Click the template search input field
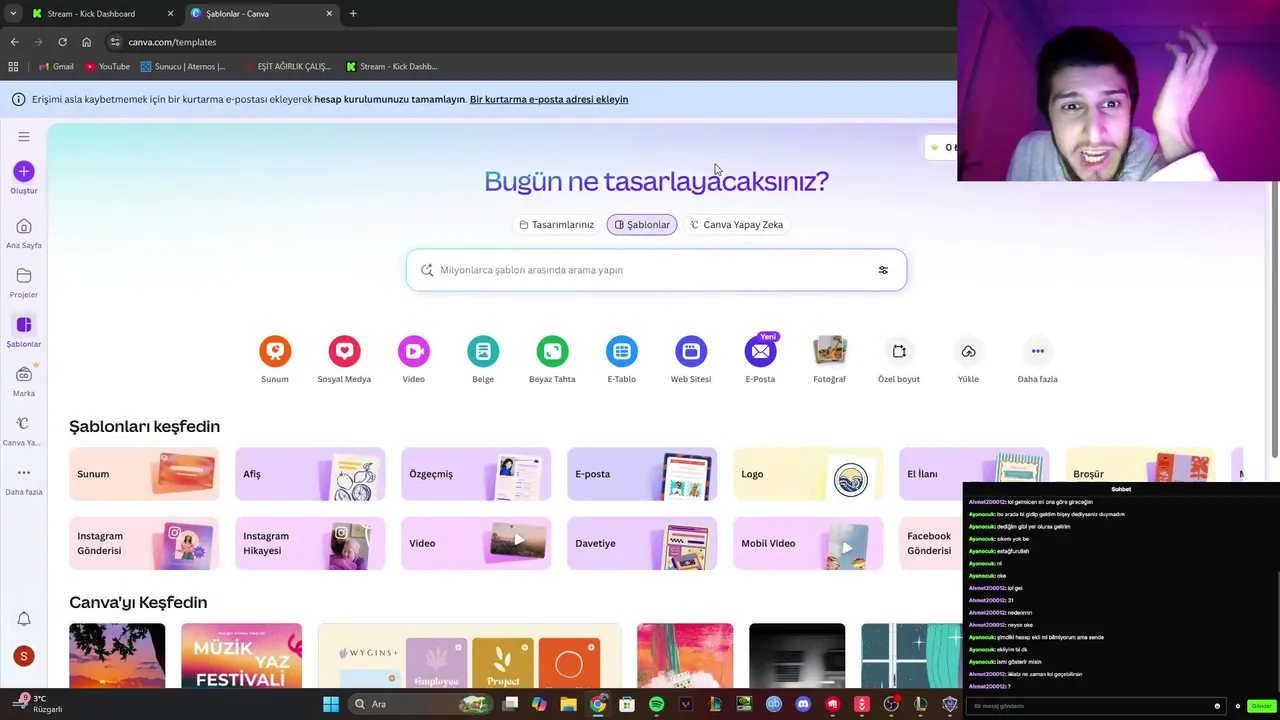Screen dimensions: 1280x720 (x=656, y=270)
